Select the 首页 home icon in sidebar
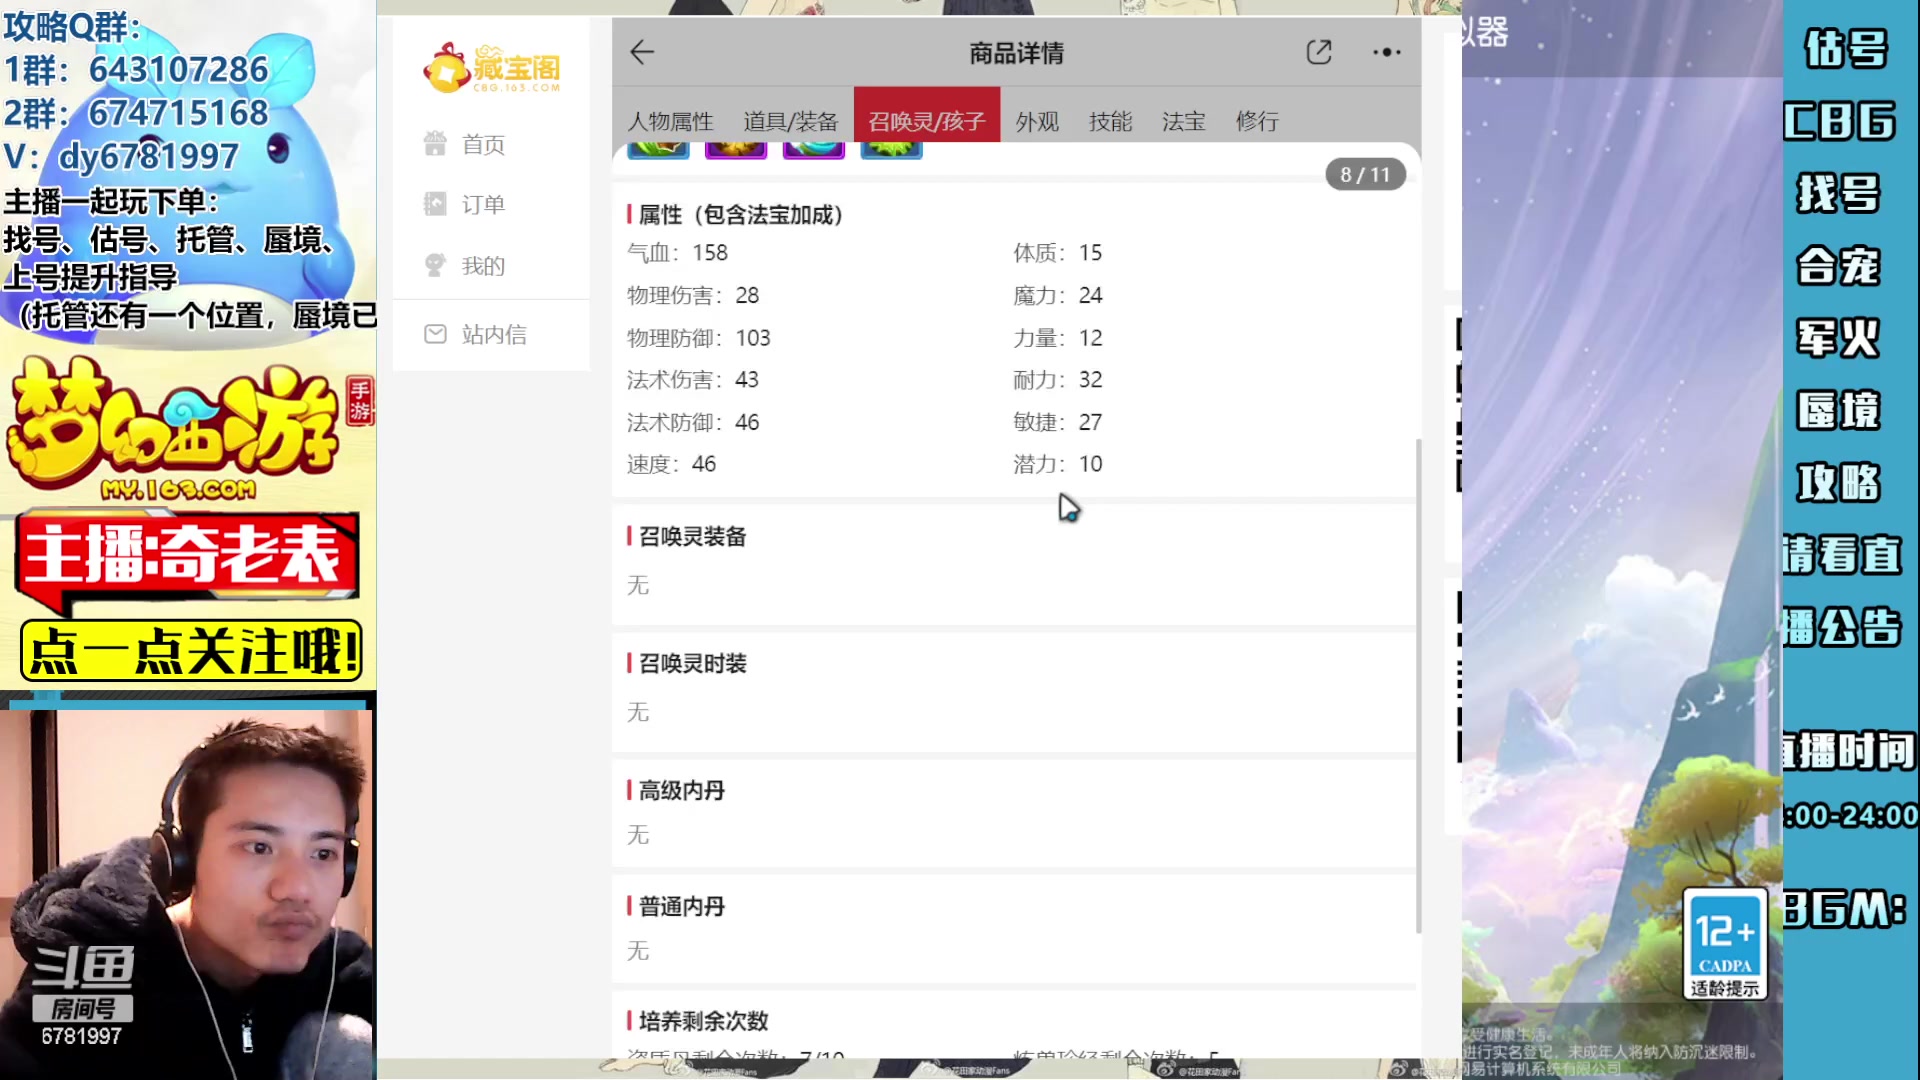 [435, 143]
